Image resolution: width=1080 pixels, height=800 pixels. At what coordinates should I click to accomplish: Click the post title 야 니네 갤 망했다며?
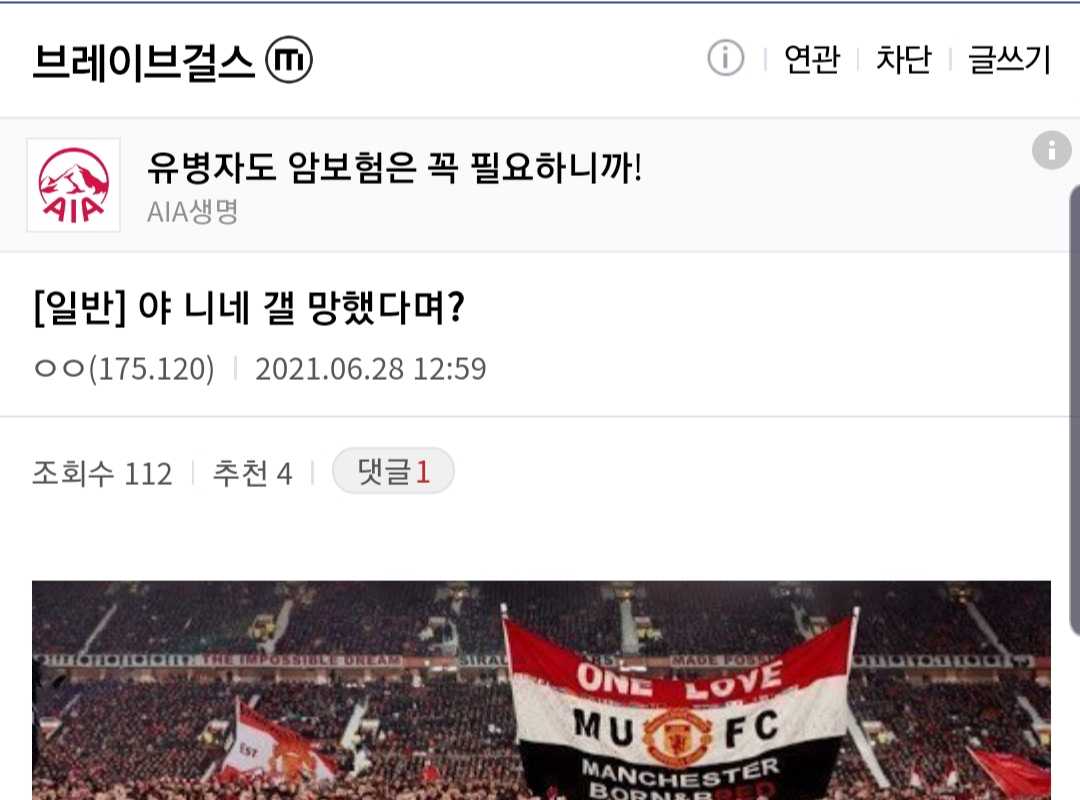click(x=302, y=307)
